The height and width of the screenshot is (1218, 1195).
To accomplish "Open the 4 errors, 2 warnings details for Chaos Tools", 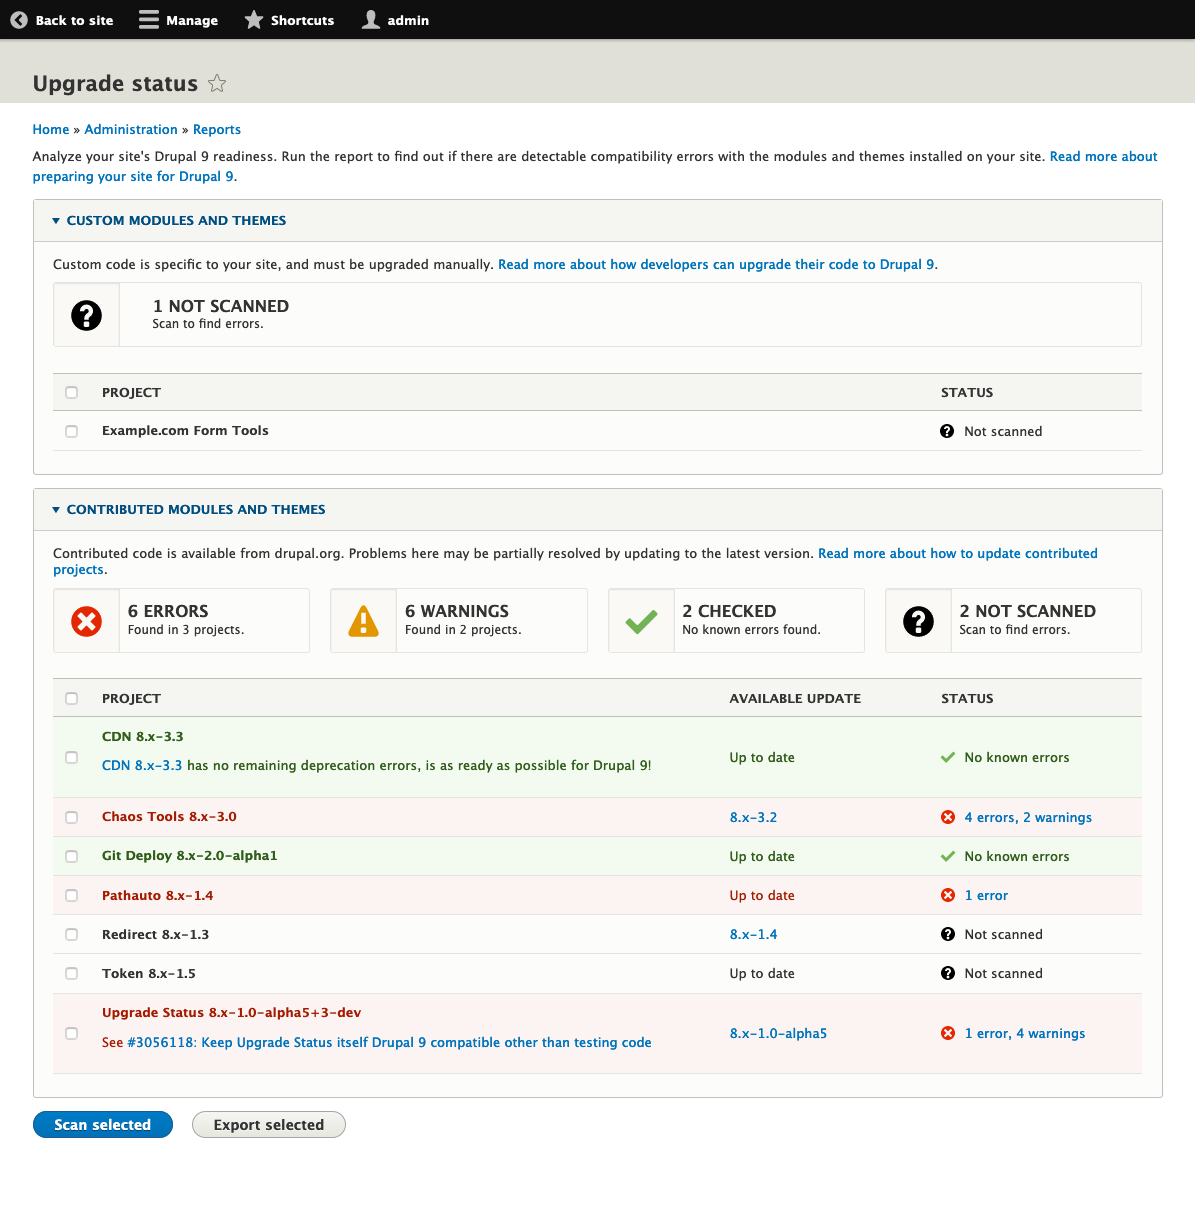I will [1028, 817].
